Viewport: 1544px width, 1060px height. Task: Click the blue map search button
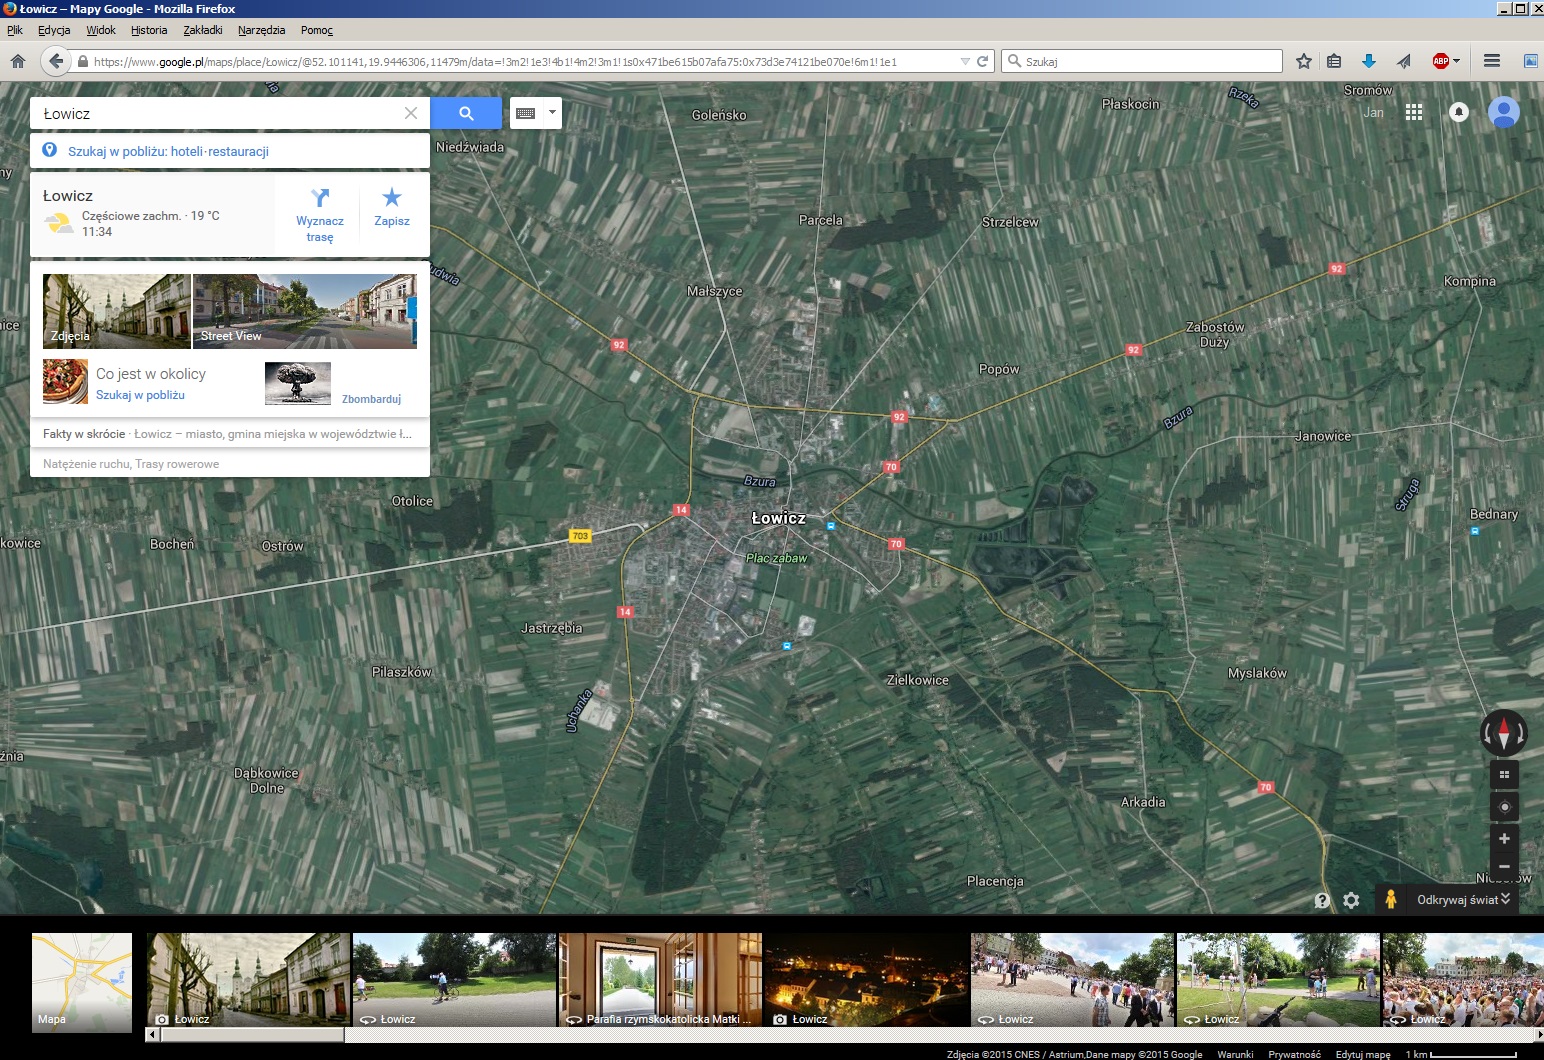tap(466, 113)
